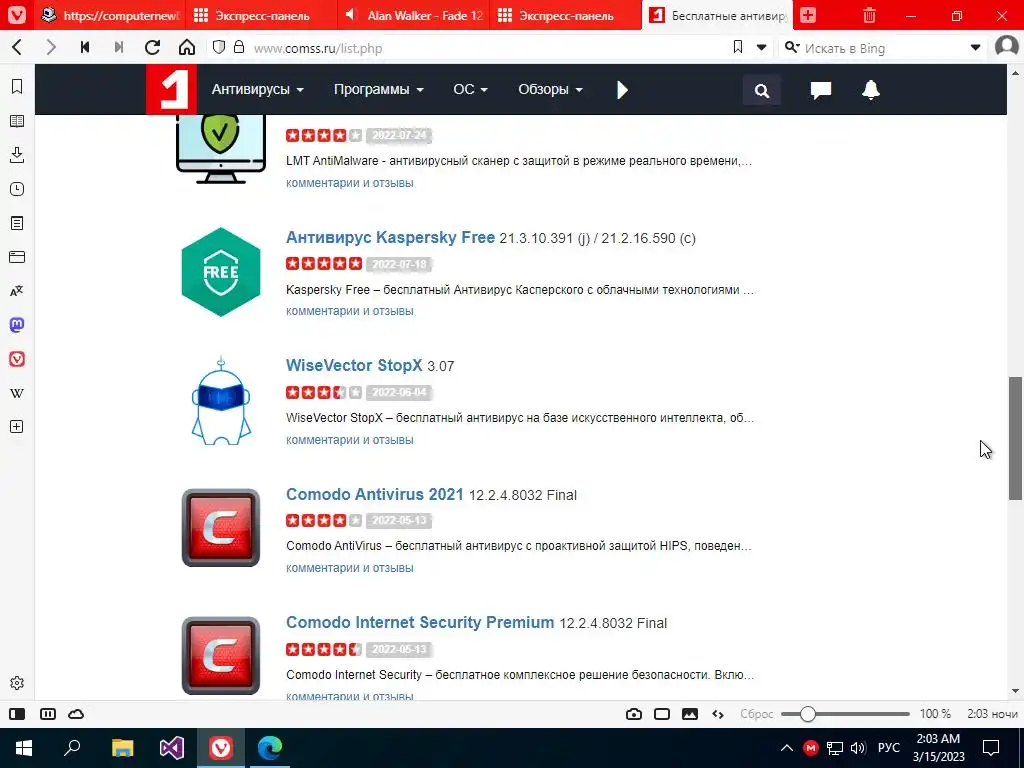Open the address bar history dropdown
Viewport: 1024px width, 768px height.
[x=761, y=47]
